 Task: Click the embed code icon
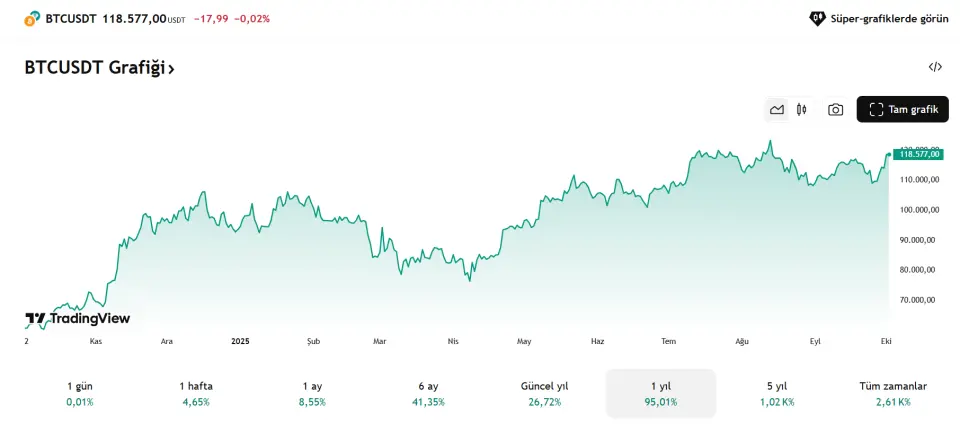click(x=935, y=67)
